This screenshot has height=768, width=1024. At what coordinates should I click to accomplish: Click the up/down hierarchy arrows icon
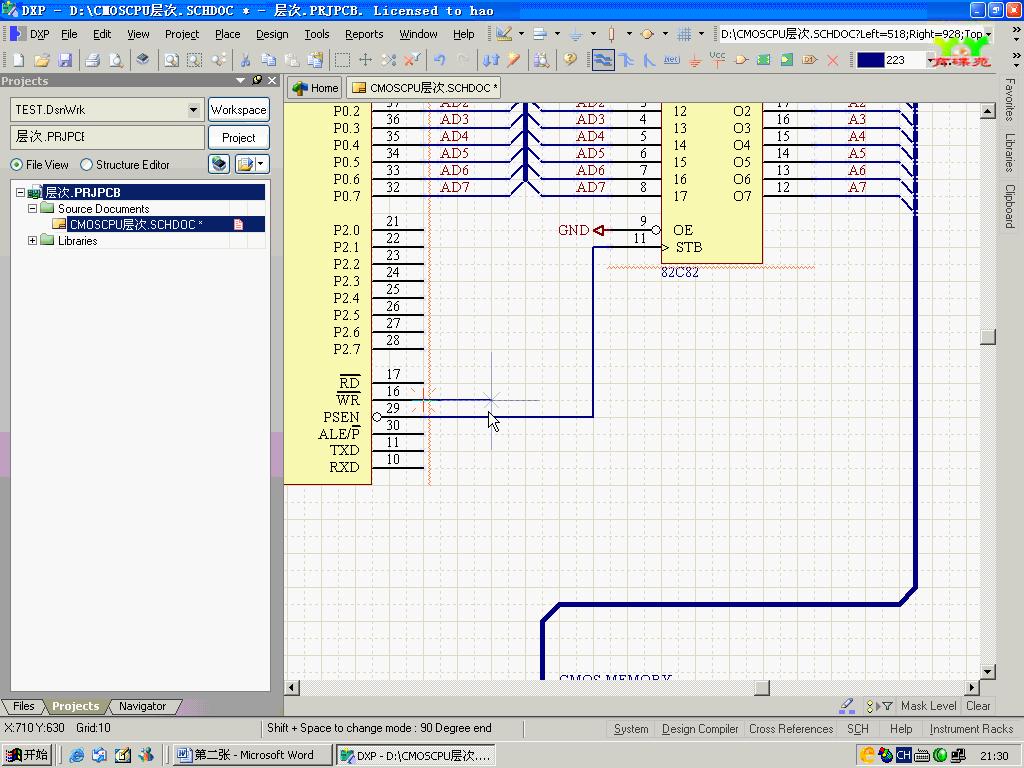(490, 60)
